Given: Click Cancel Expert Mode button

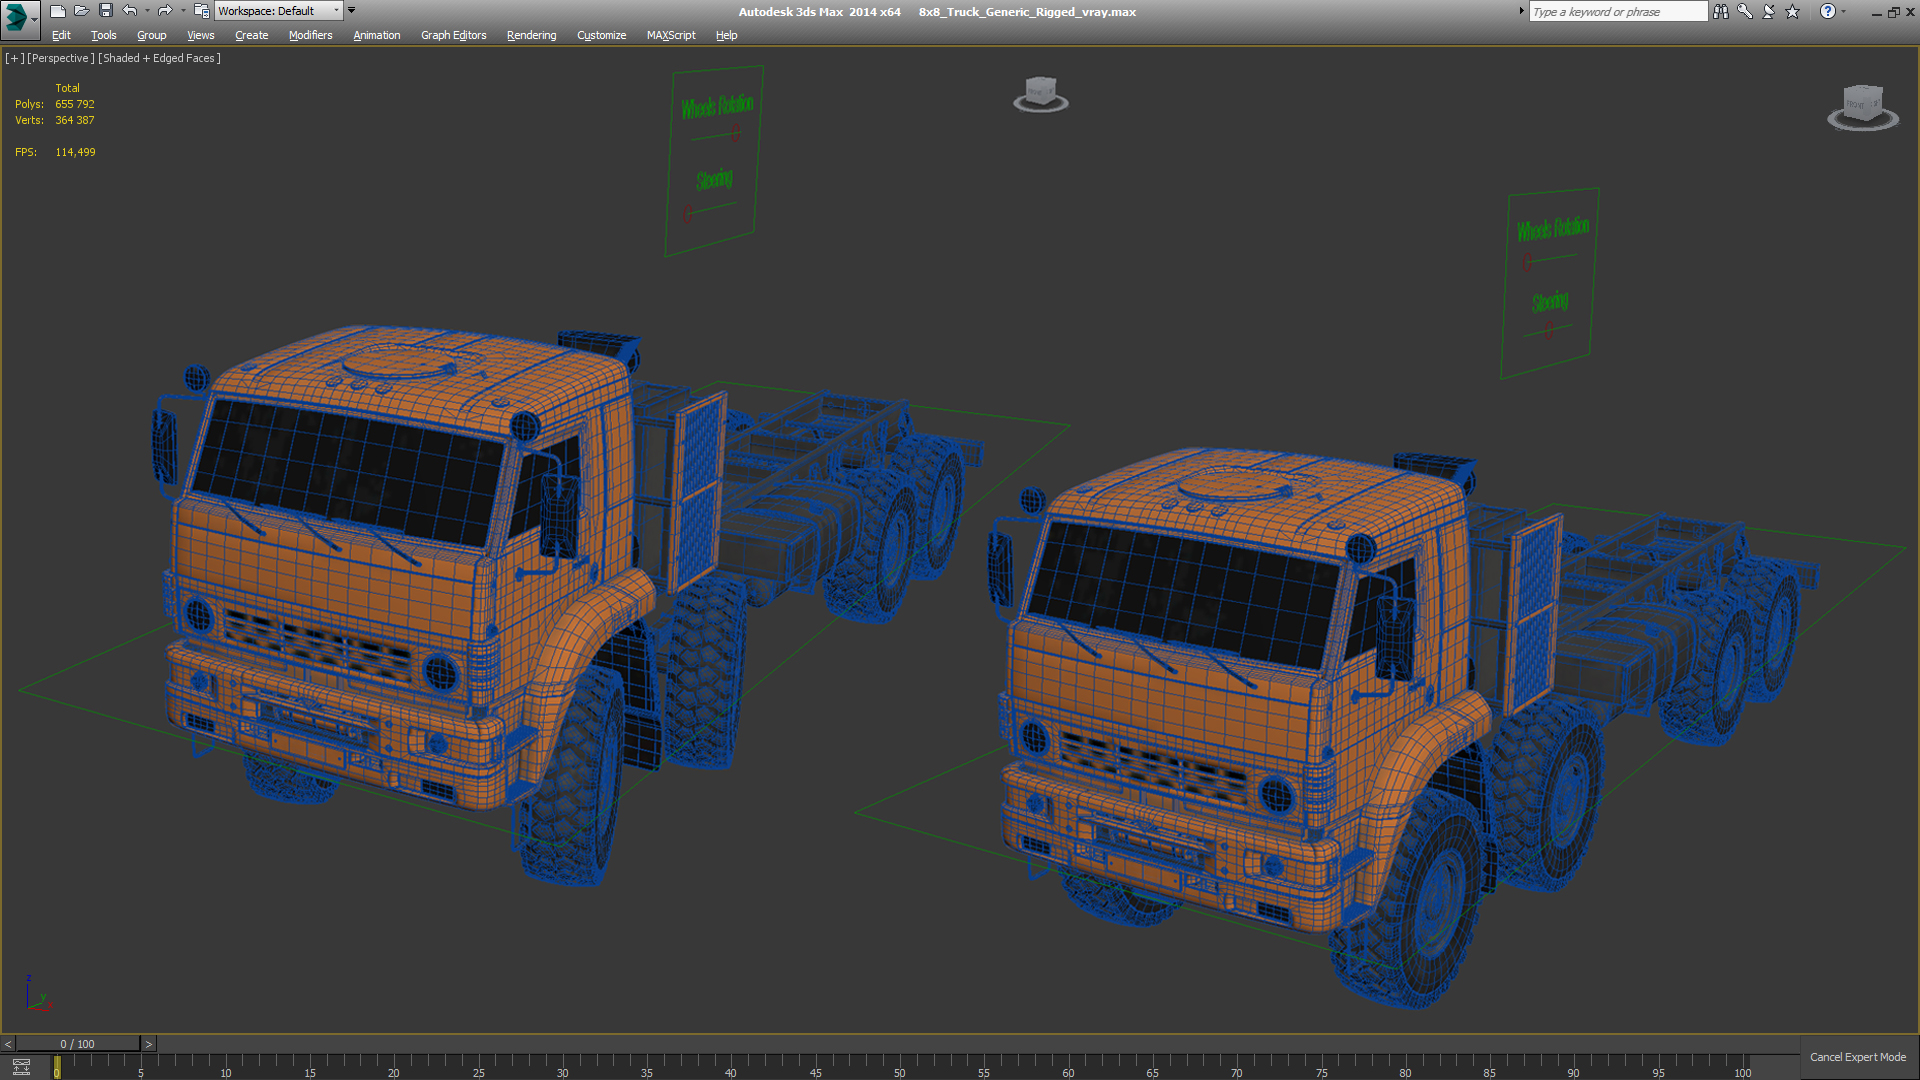Looking at the screenshot, I should point(1857,1057).
